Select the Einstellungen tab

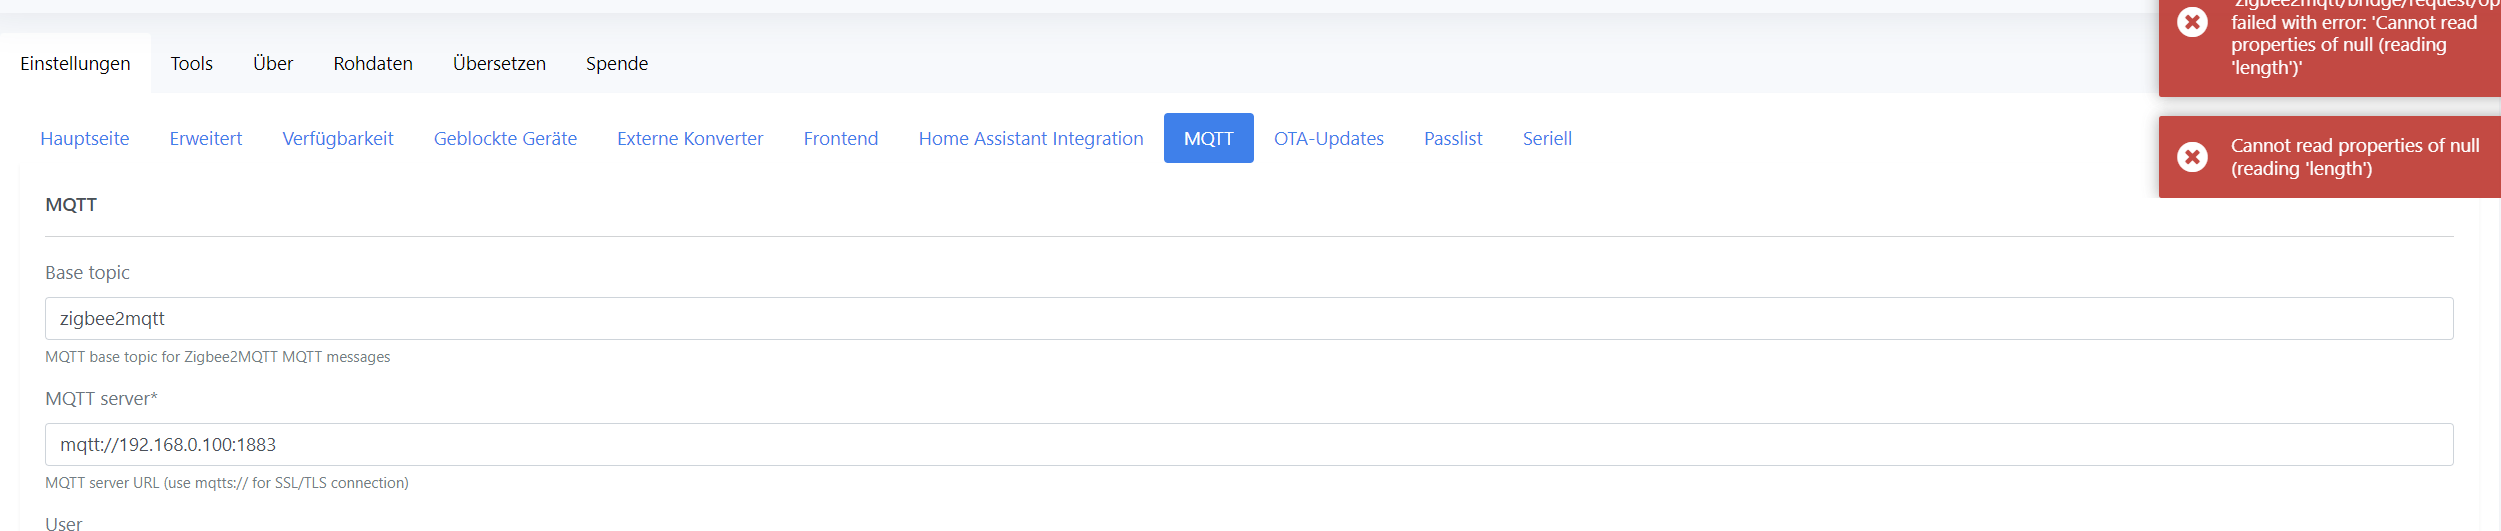(x=75, y=64)
